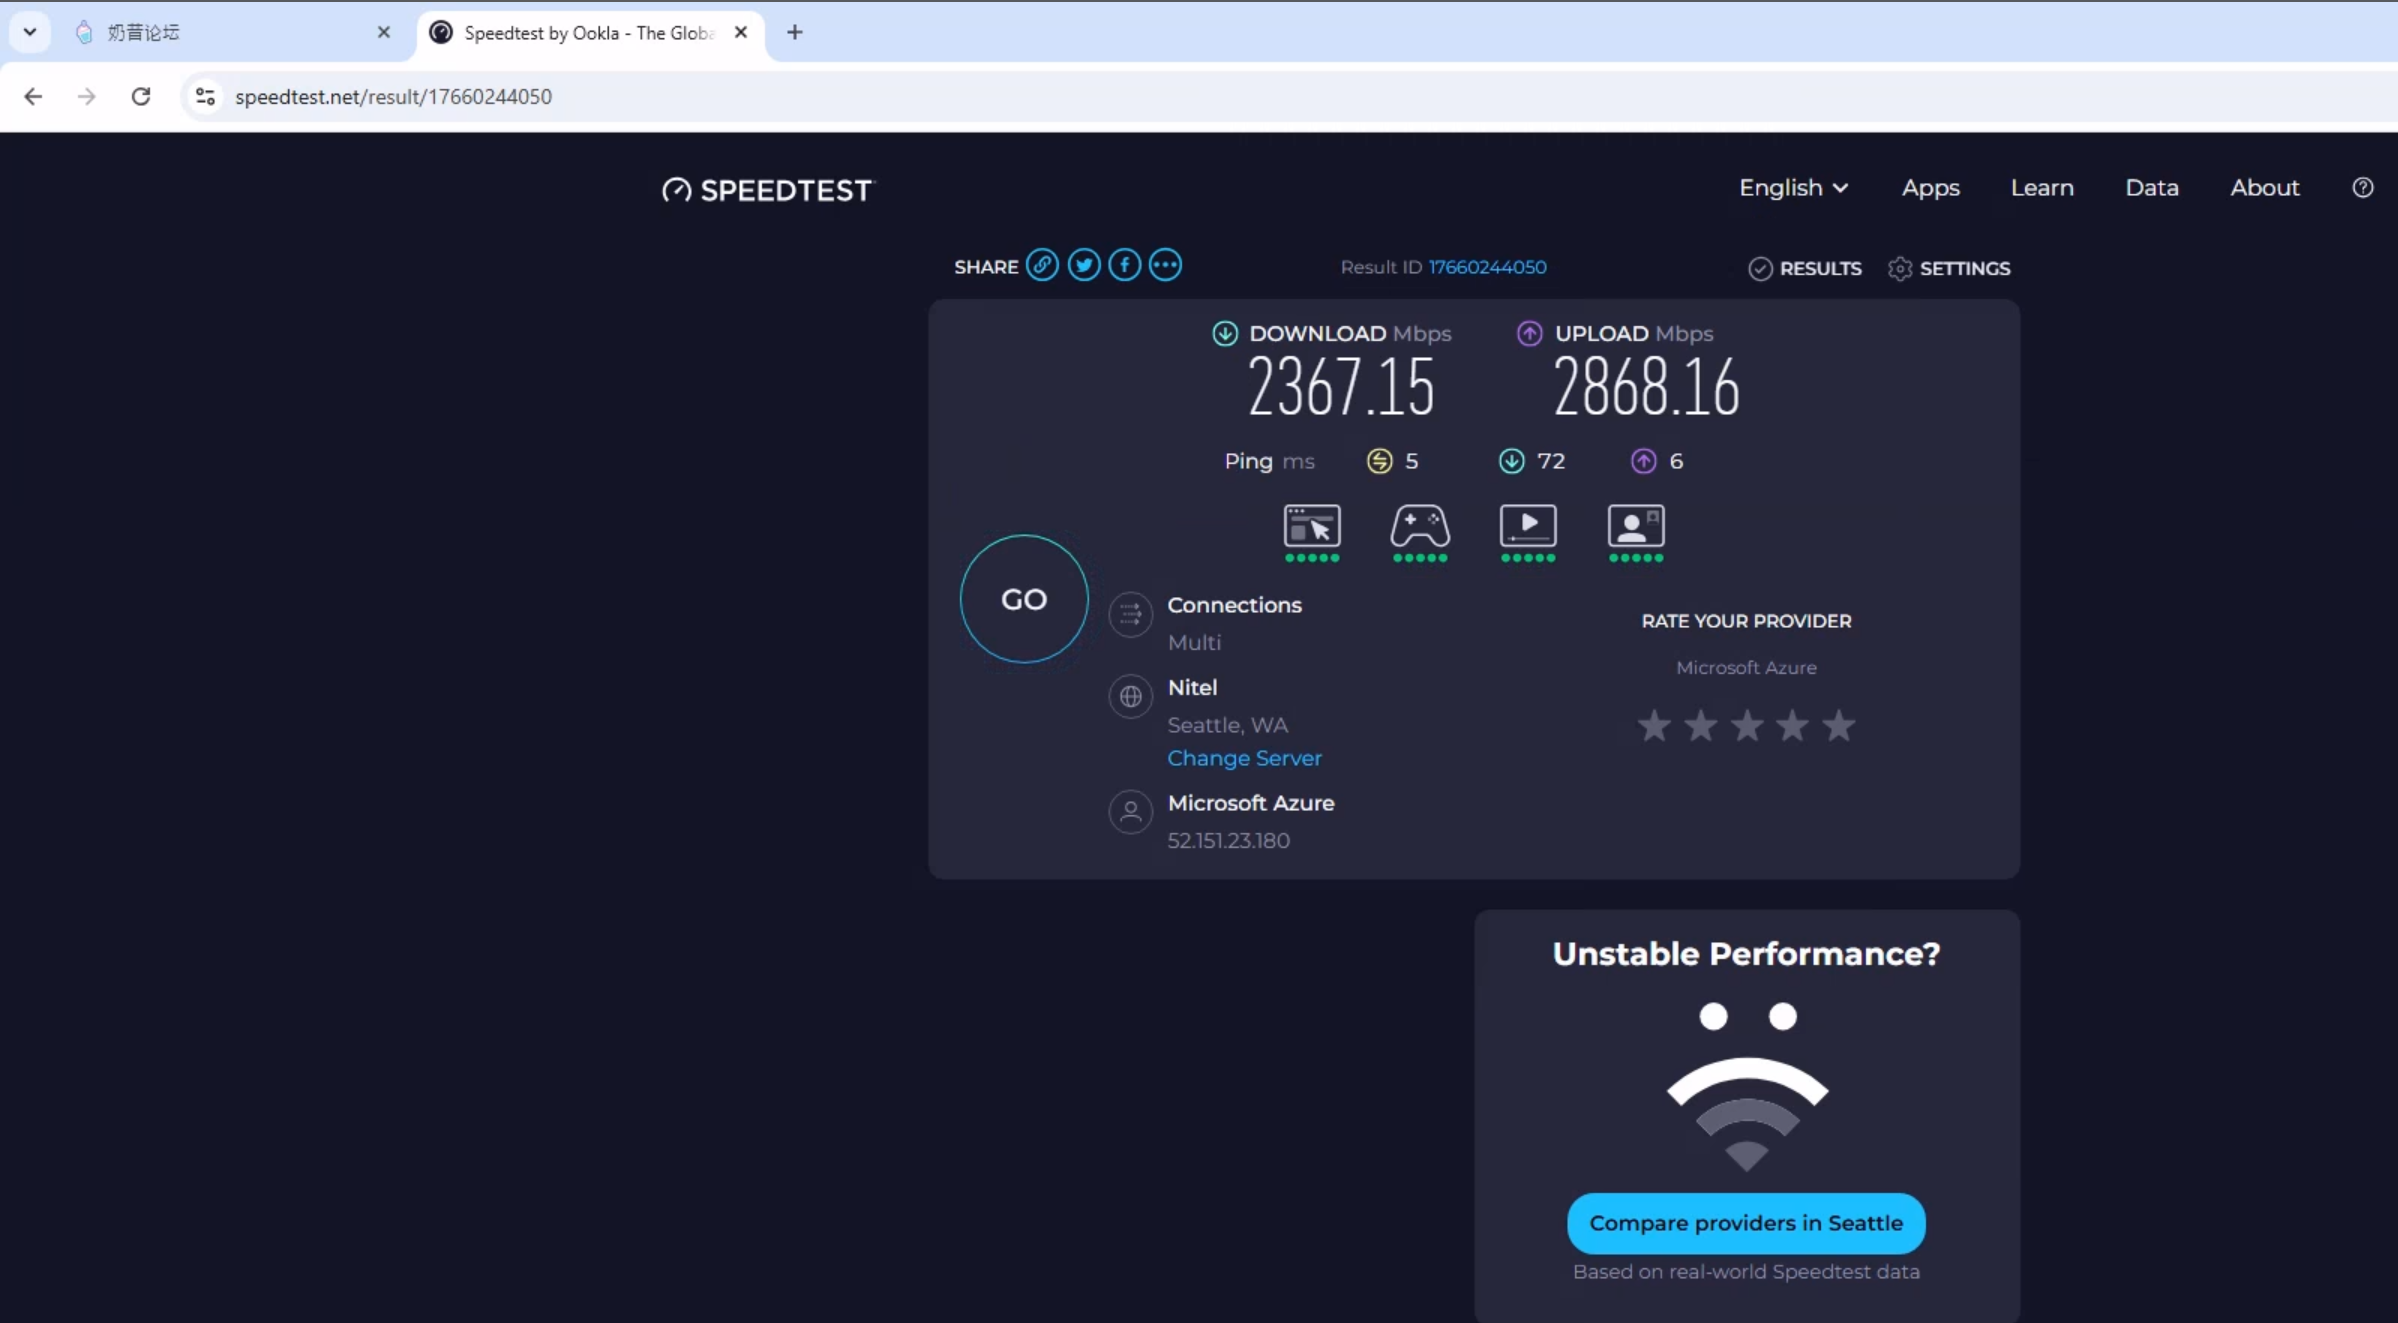Click the web browsing performance icon

point(1312,526)
